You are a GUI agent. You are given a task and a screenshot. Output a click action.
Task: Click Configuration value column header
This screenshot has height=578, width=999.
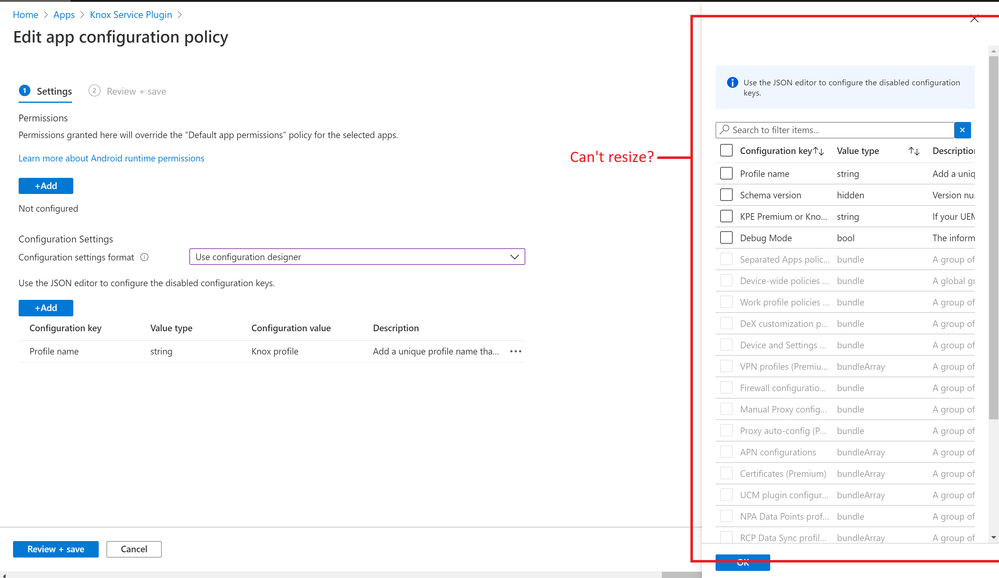(x=291, y=328)
